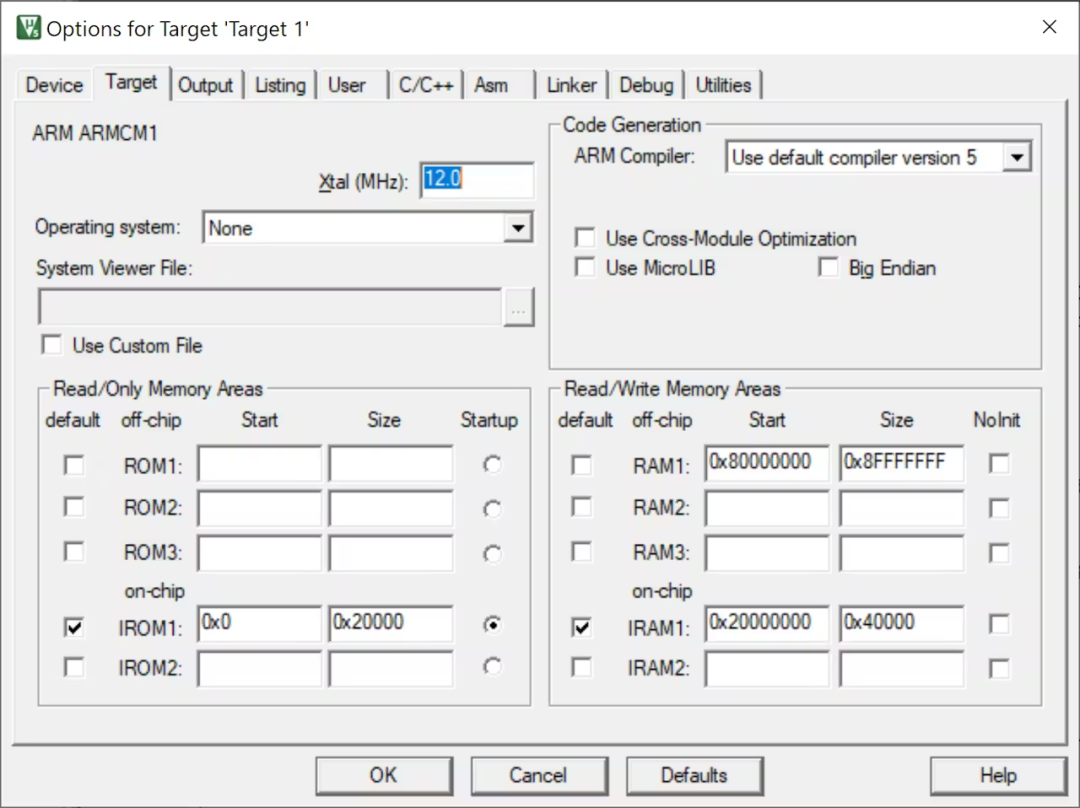Viewport: 1080px width, 808px height.
Task: Go to the Utilities tab
Action: point(723,85)
